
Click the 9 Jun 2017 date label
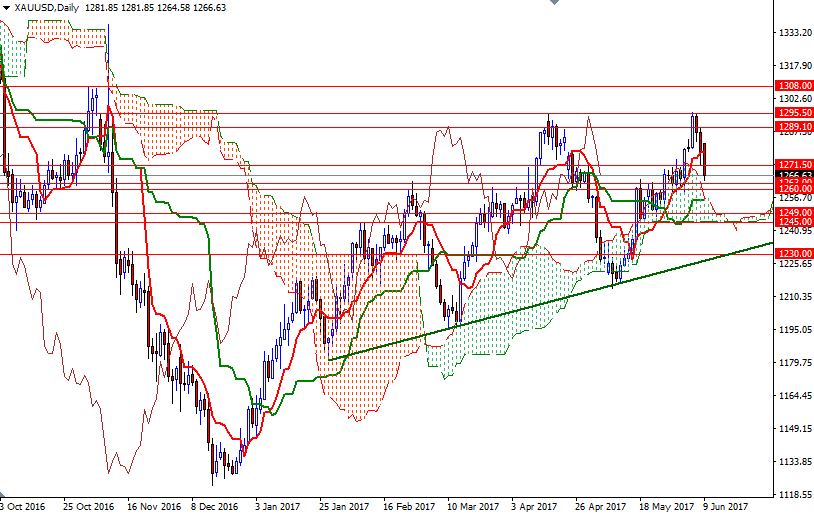(x=723, y=506)
